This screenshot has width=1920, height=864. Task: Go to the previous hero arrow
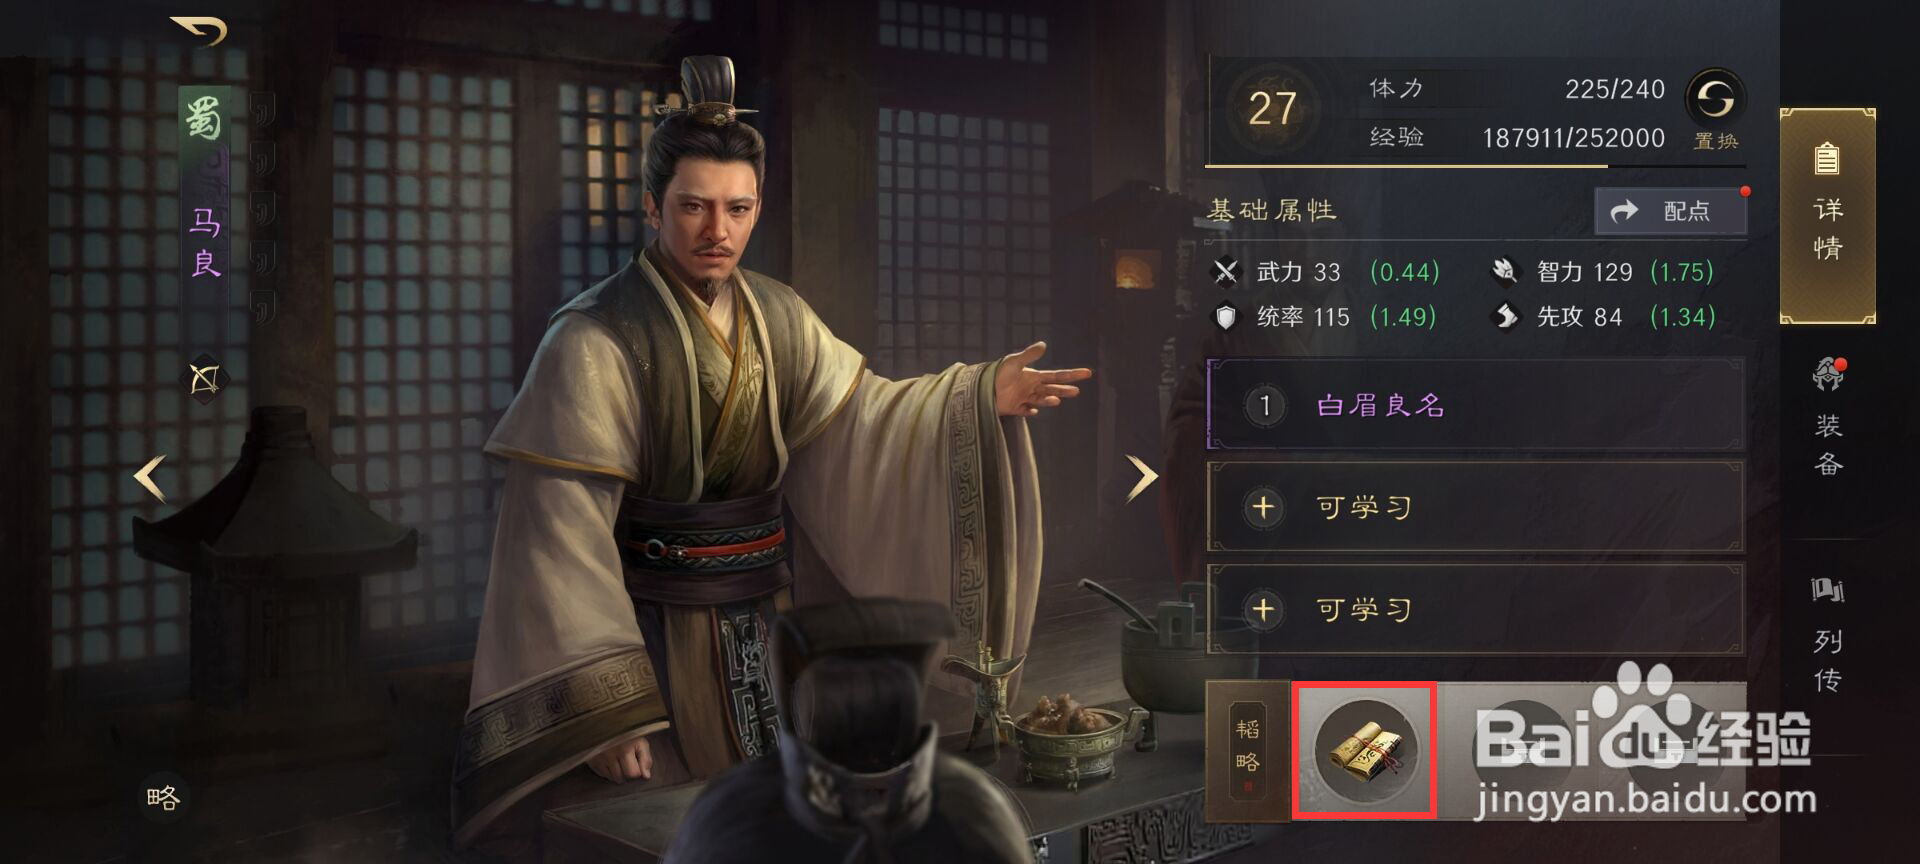coord(150,478)
